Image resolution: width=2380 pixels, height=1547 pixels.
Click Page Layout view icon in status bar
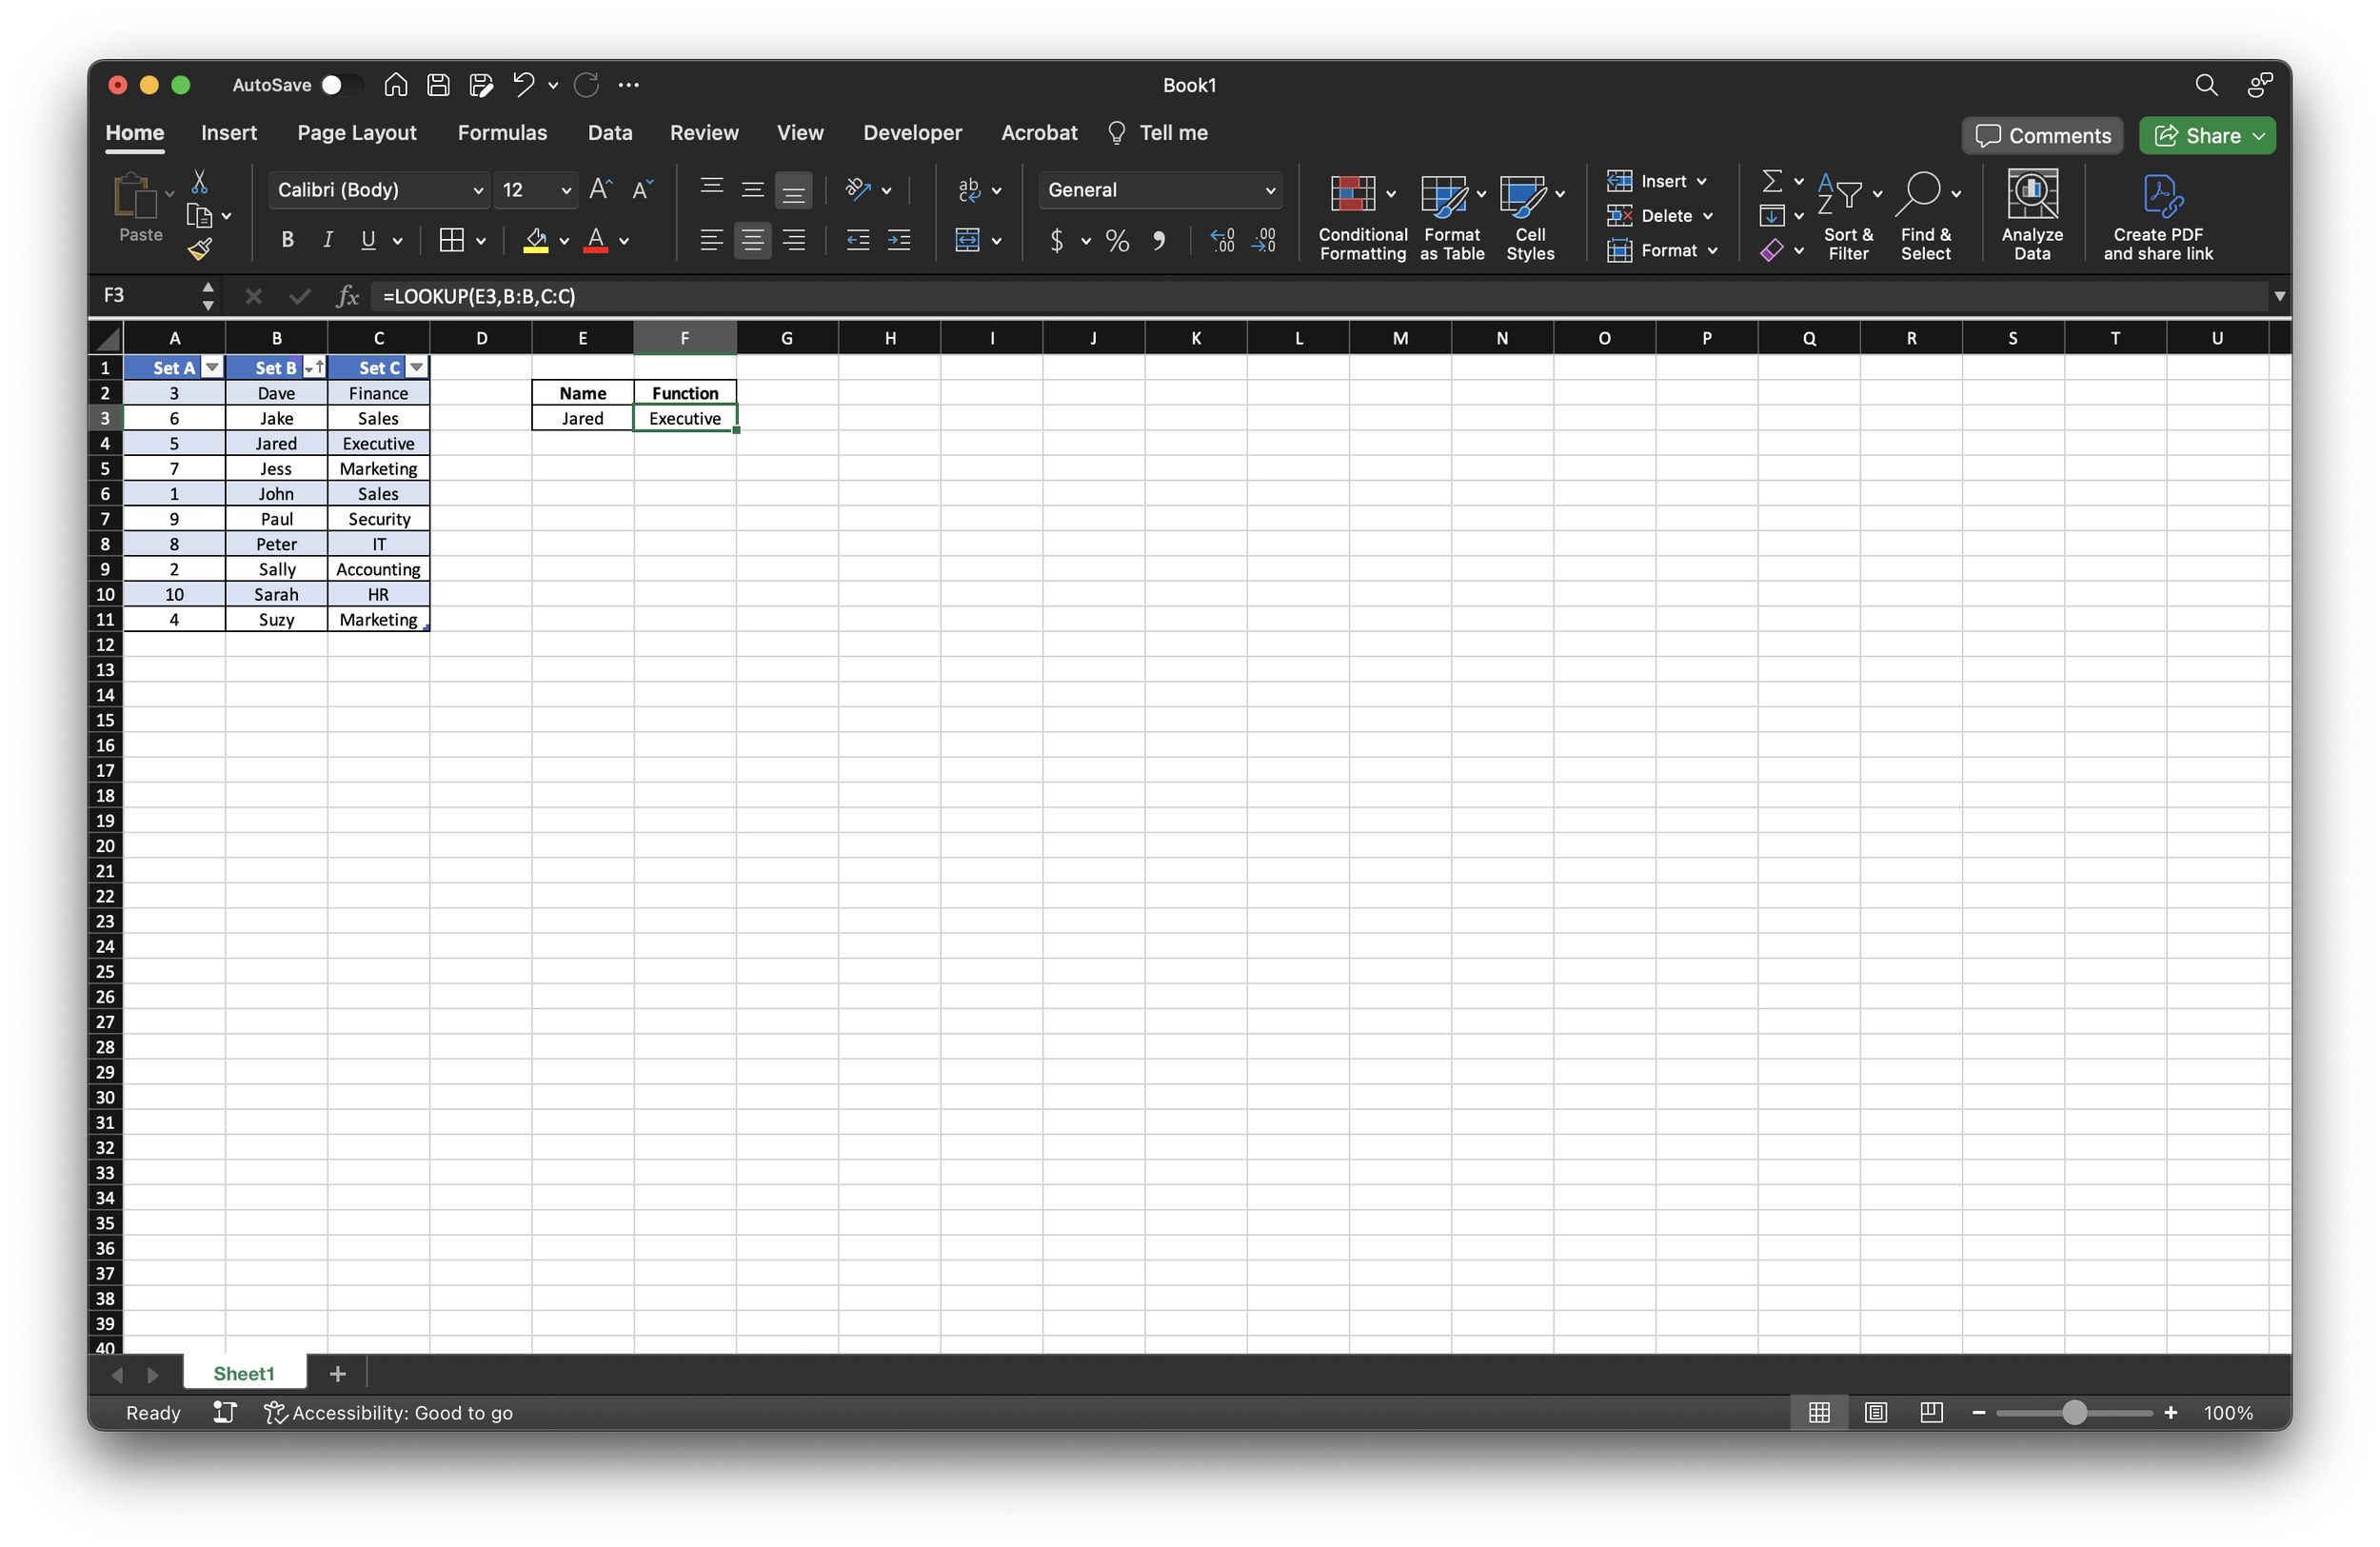pos(1875,1412)
